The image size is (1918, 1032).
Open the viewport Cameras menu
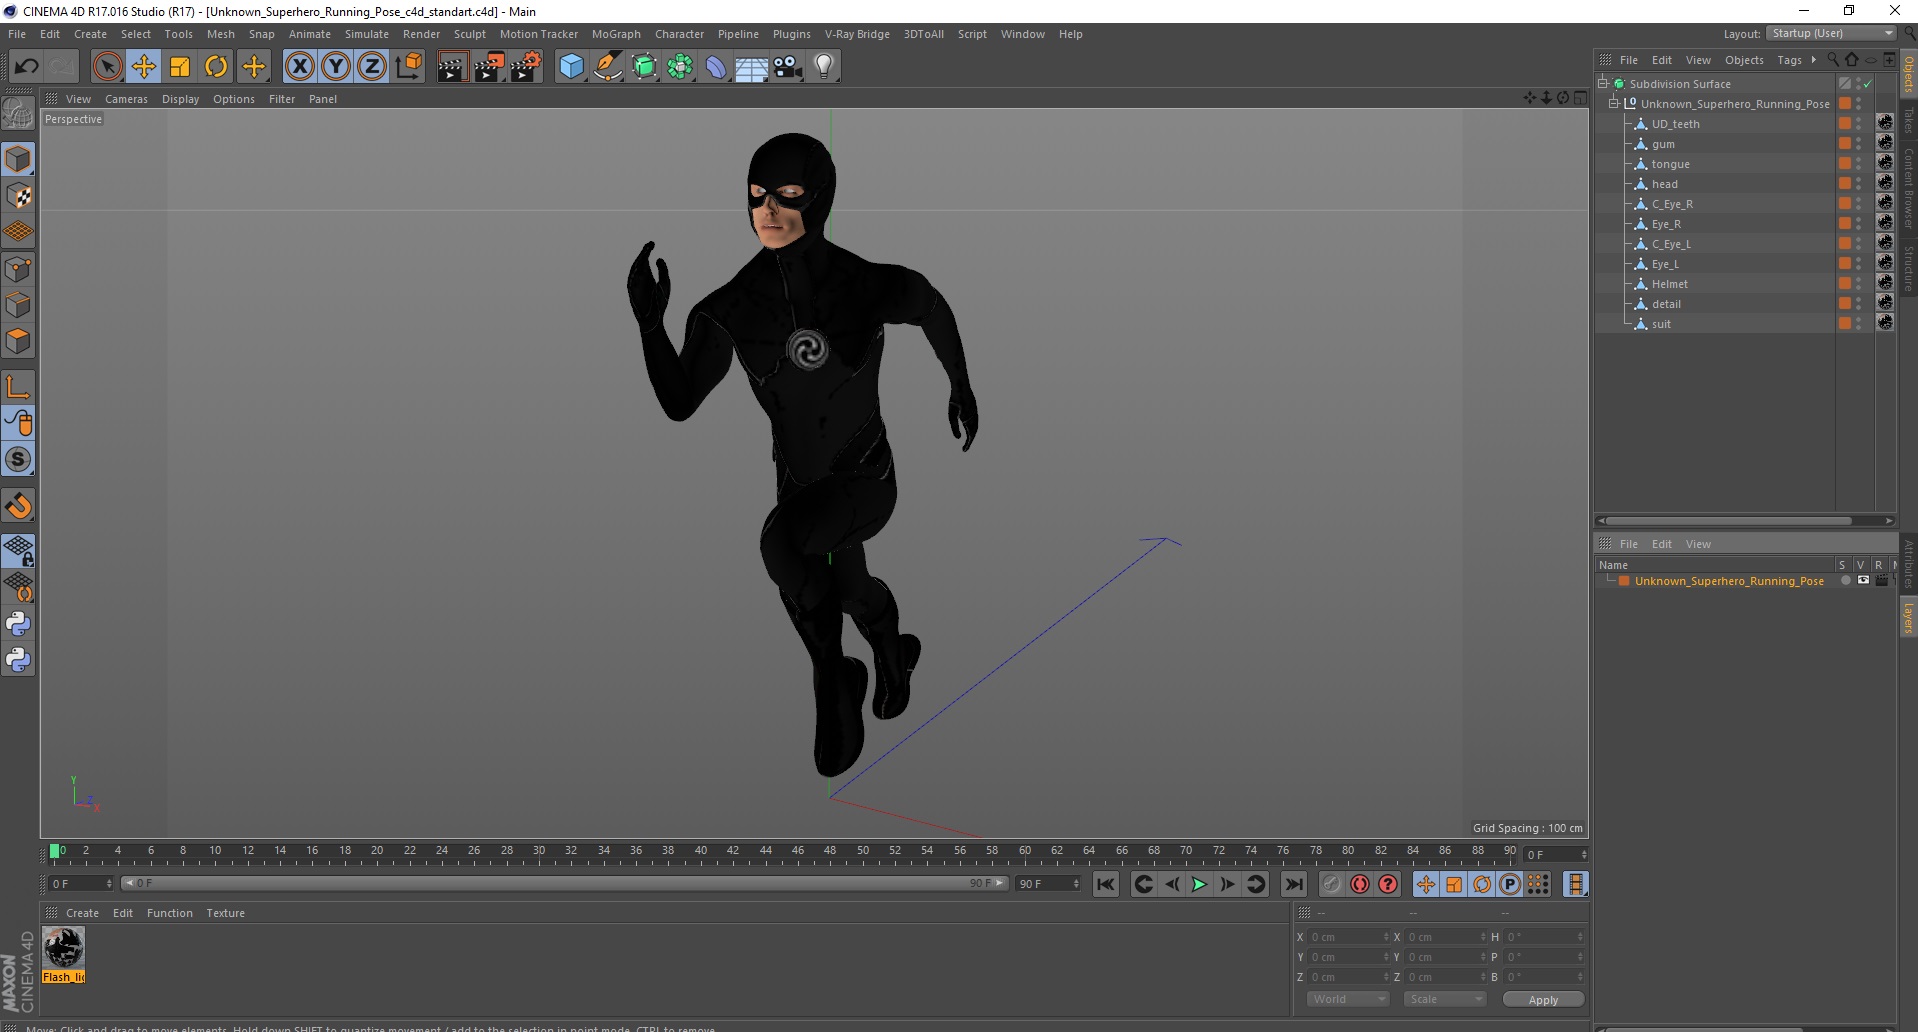[126, 99]
